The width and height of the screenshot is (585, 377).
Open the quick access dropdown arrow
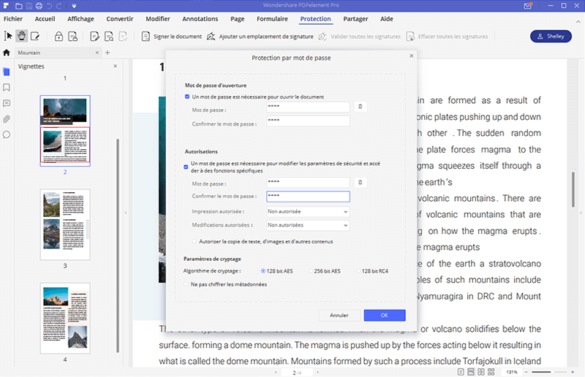coord(74,6)
